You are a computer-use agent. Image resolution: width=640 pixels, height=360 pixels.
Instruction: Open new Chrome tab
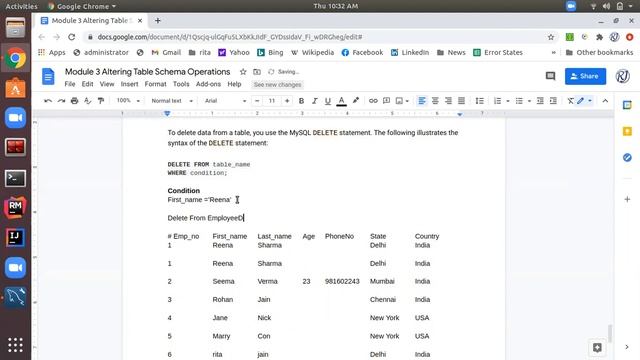(158, 20)
